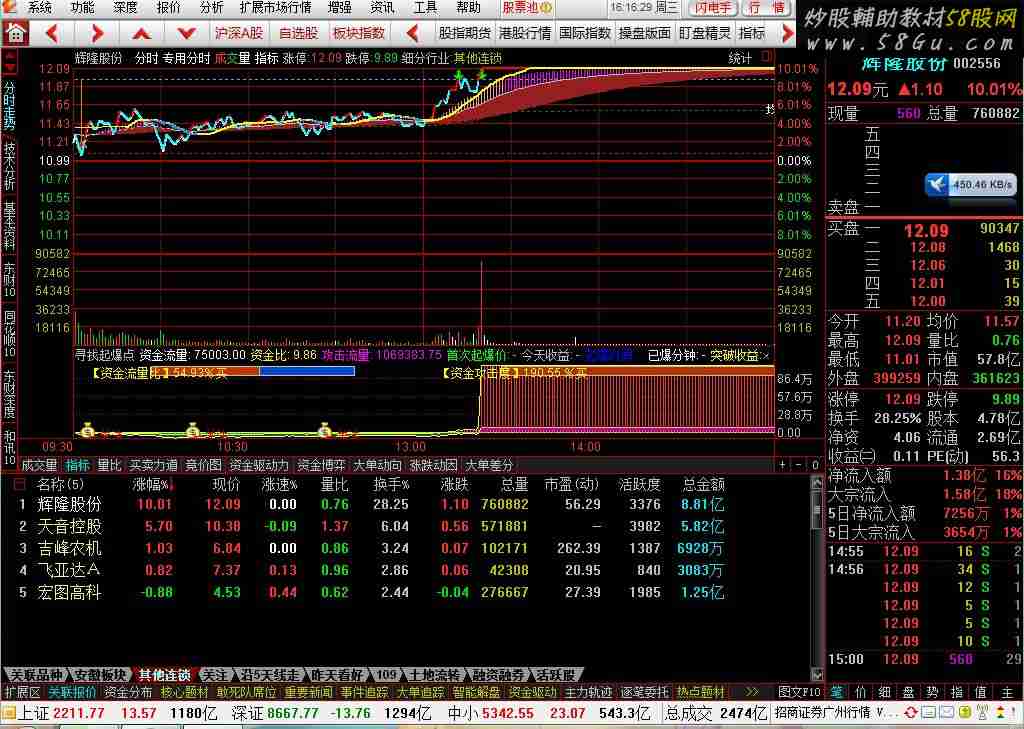Go to previous stock with up arrow
Viewport: 1024px width, 729px height.
click(142, 33)
